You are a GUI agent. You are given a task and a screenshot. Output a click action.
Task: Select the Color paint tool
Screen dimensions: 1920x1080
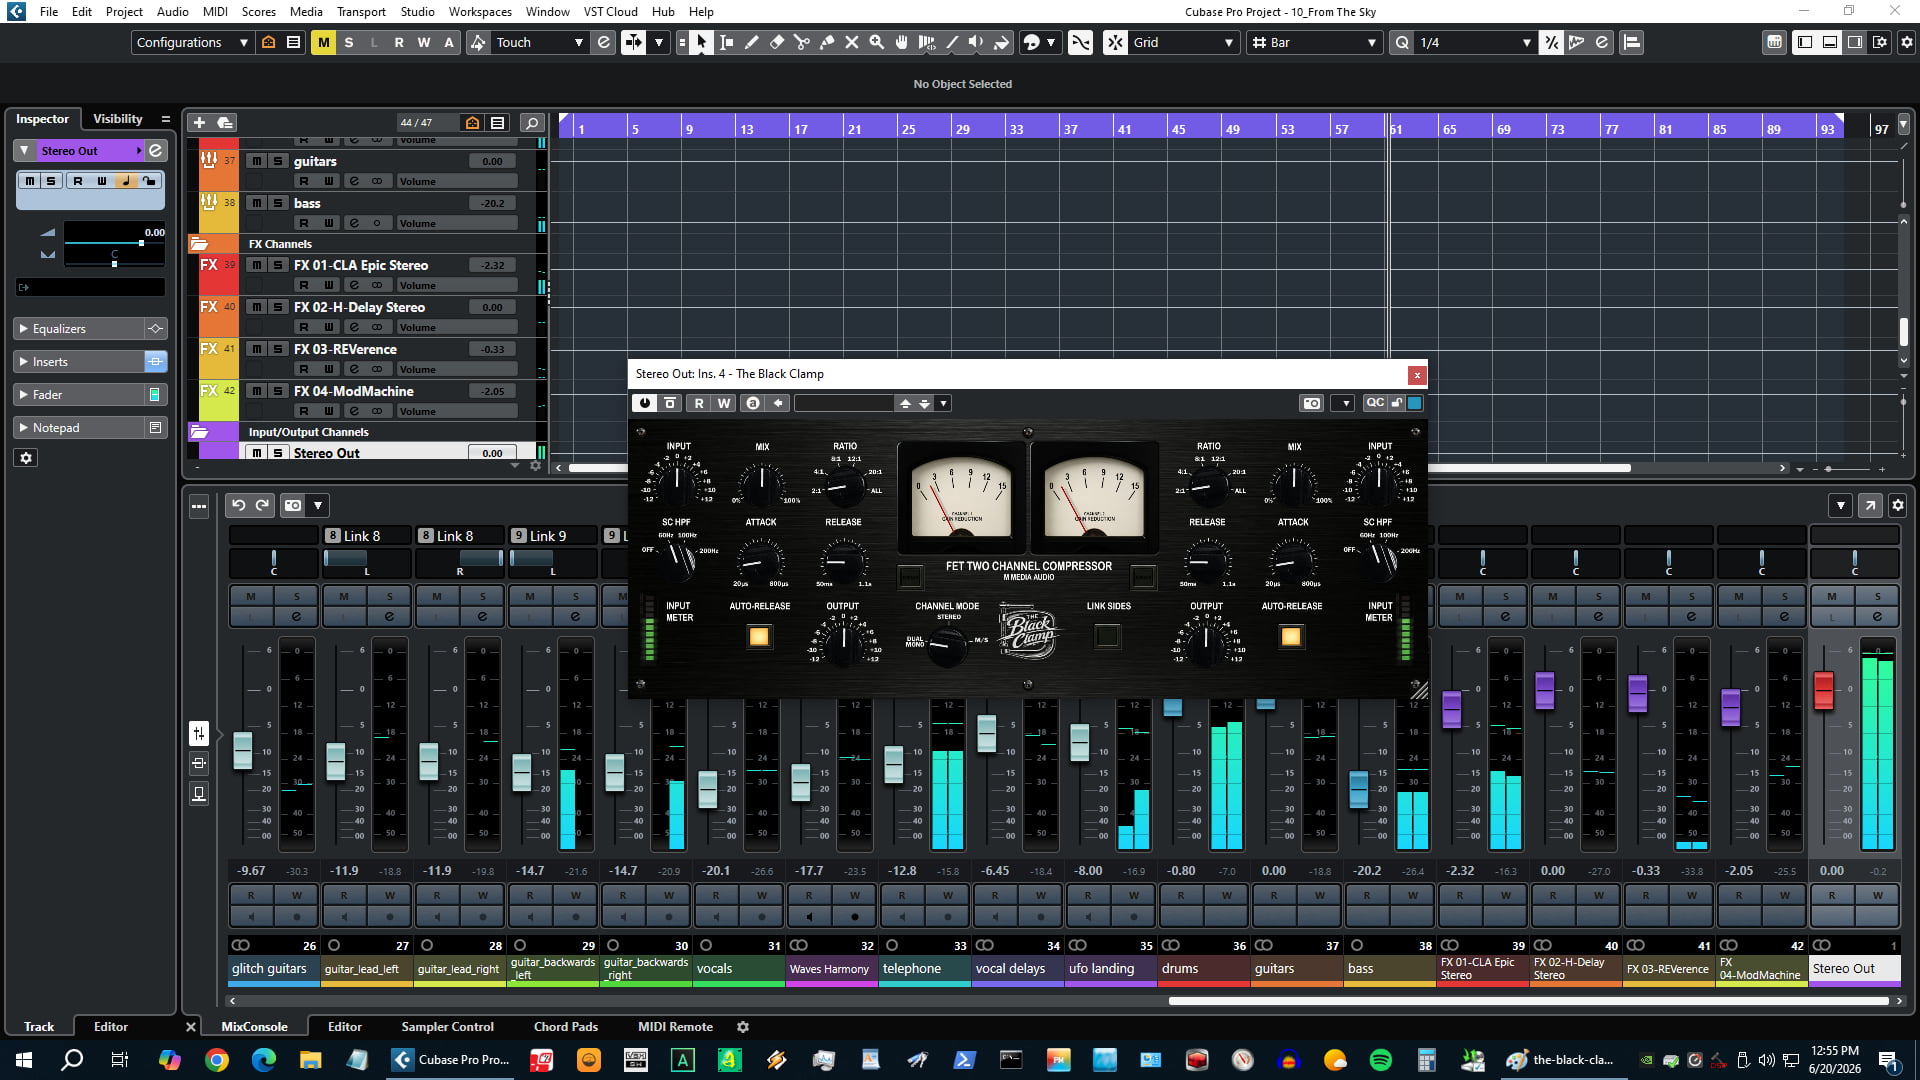click(1001, 42)
